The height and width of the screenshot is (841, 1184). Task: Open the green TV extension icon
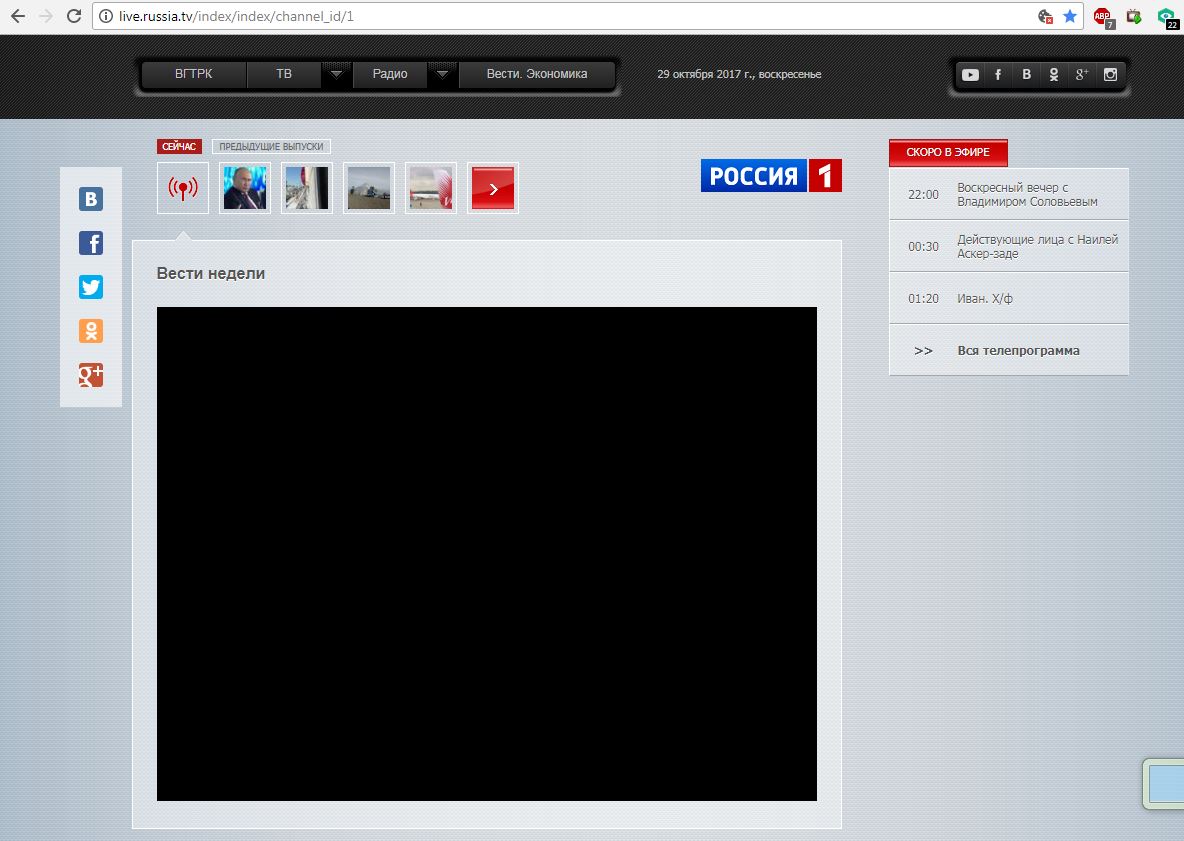[x=1133, y=16]
